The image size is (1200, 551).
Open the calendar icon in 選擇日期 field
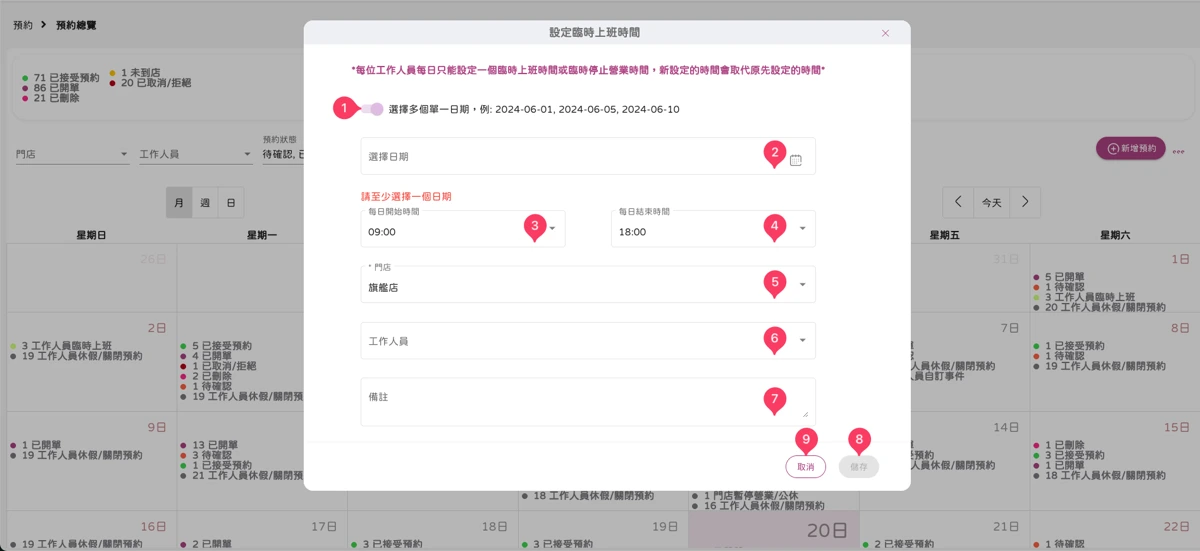pyautogui.click(x=796, y=159)
